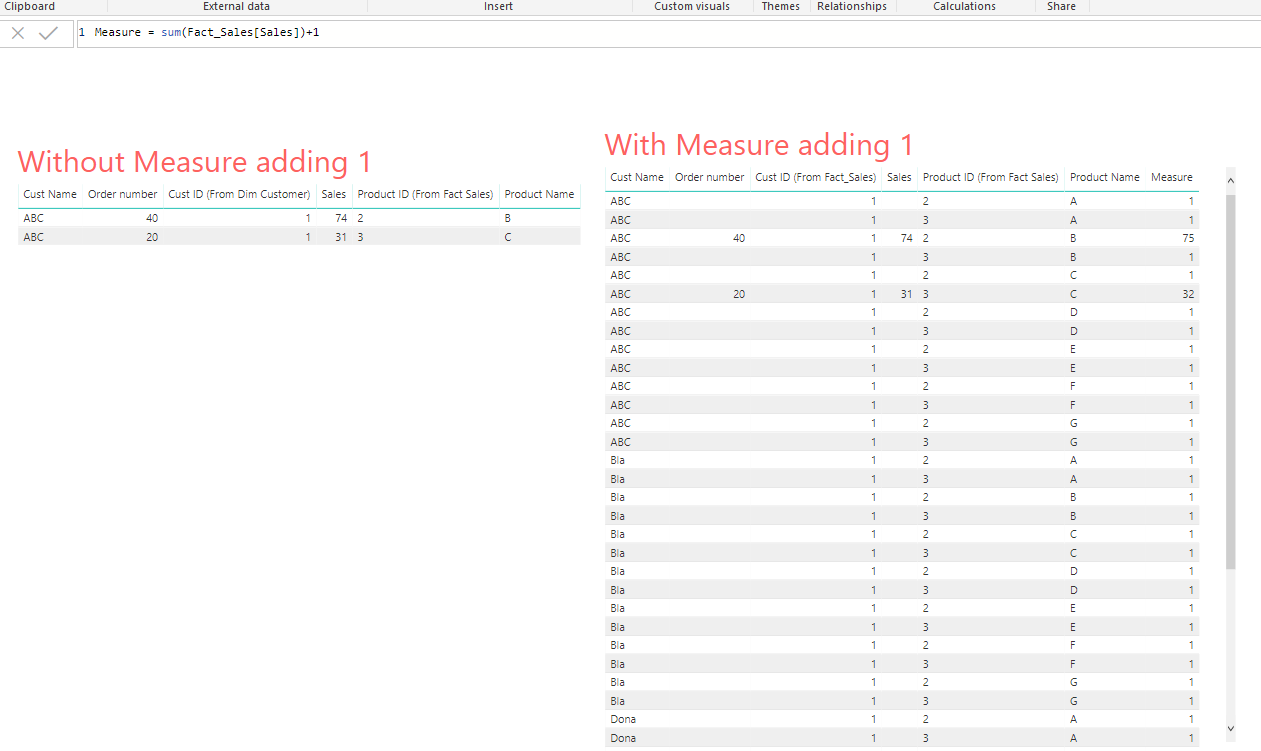Click 'Product ID (From Fact Sales)' header in right table
This screenshot has height=751, width=1261.
point(990,177)
